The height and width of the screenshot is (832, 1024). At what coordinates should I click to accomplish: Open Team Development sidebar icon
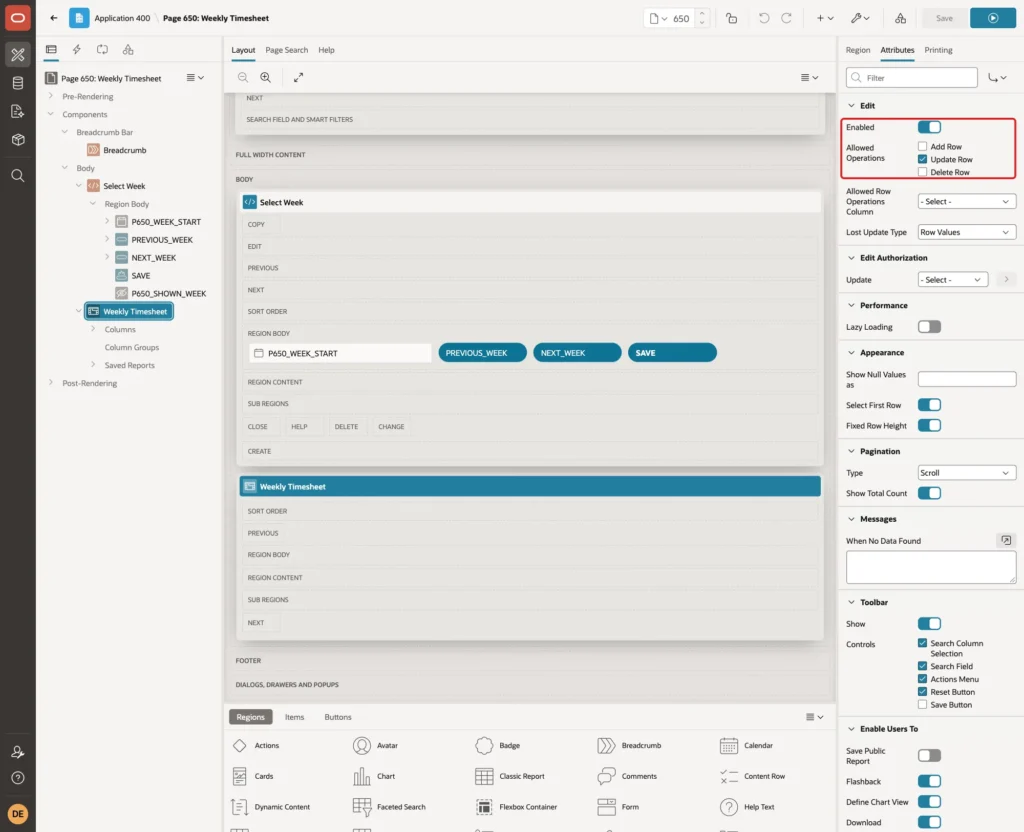(x=18, y=111)
